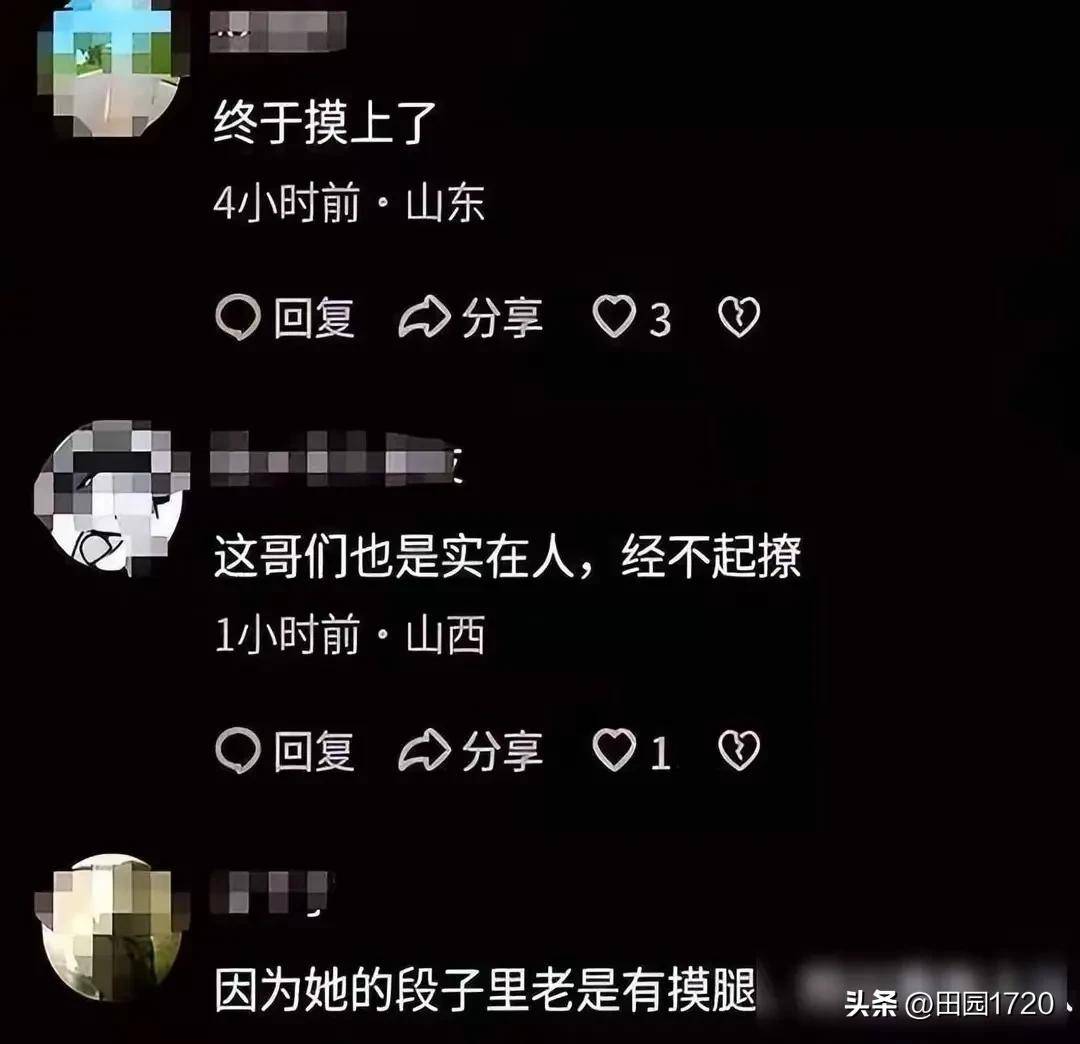Image resolution: width=1080 pixels, height=1044 pixels.
Task: Tap '回复' text under second comment
Action: coord(314,751)
